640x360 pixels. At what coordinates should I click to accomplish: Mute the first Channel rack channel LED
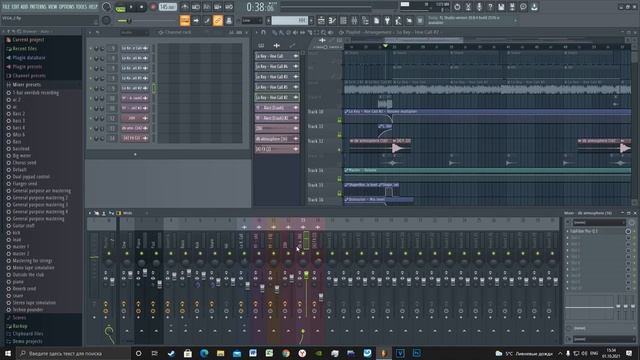(90, 48)
